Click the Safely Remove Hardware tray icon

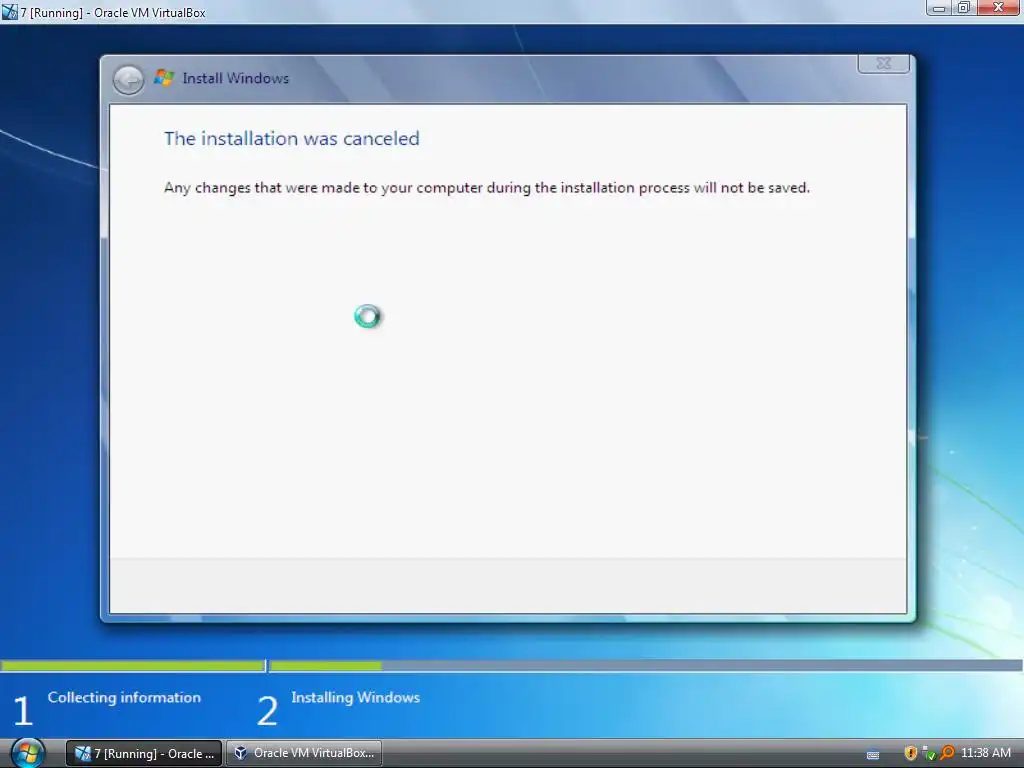click(928, 754)
